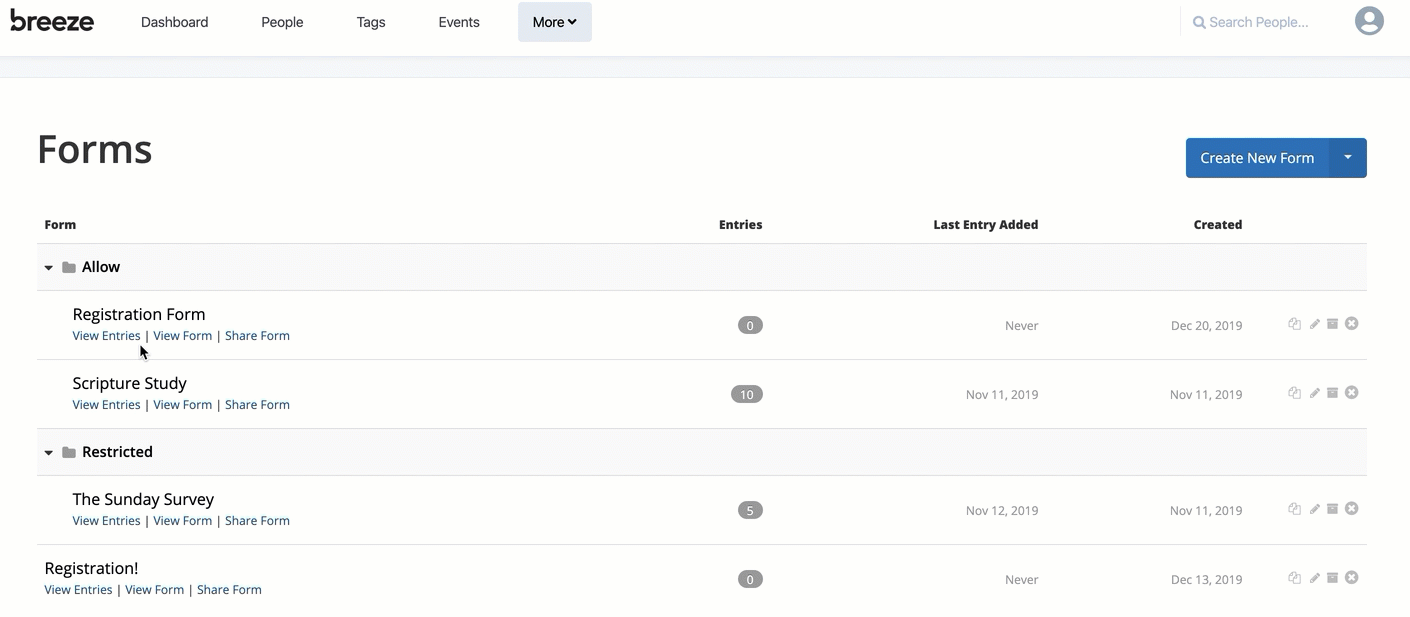
Task: View Form for Registration Form
Action: tap(182, 336)
